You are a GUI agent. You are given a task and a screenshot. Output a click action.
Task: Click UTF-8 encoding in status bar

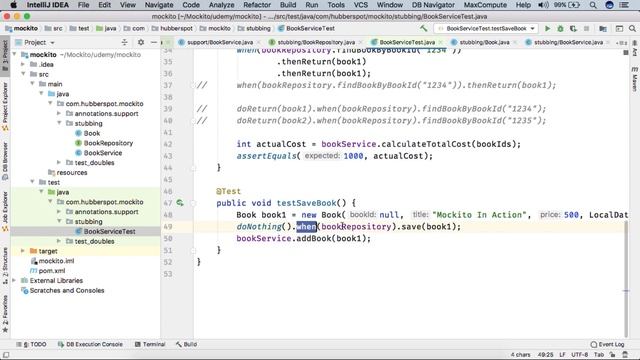(580, 355)
